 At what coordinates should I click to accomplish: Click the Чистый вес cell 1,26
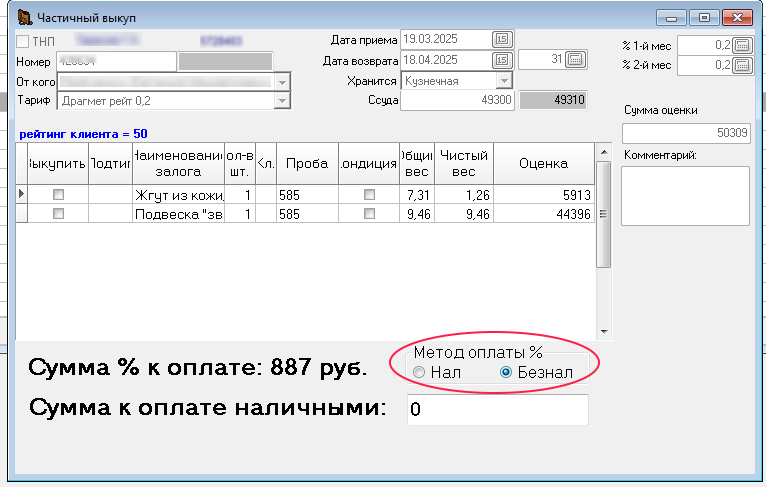pos(464,195)
